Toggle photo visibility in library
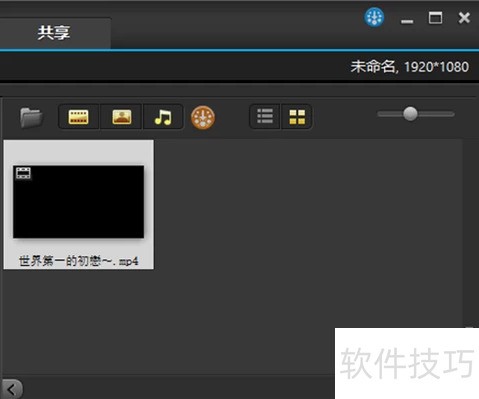 point(122,117)
